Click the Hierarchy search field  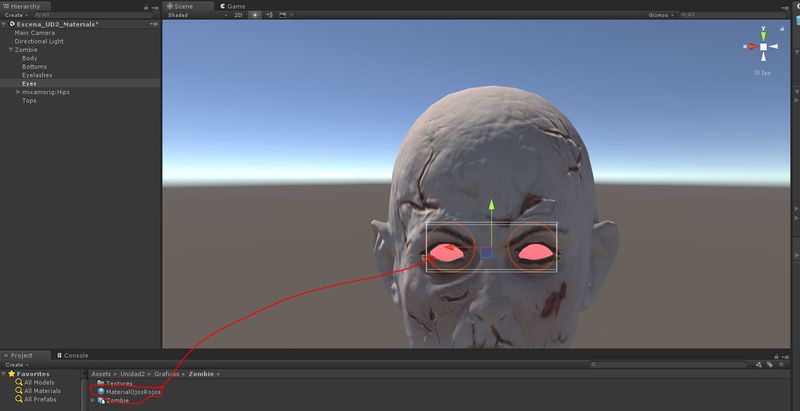94,15
